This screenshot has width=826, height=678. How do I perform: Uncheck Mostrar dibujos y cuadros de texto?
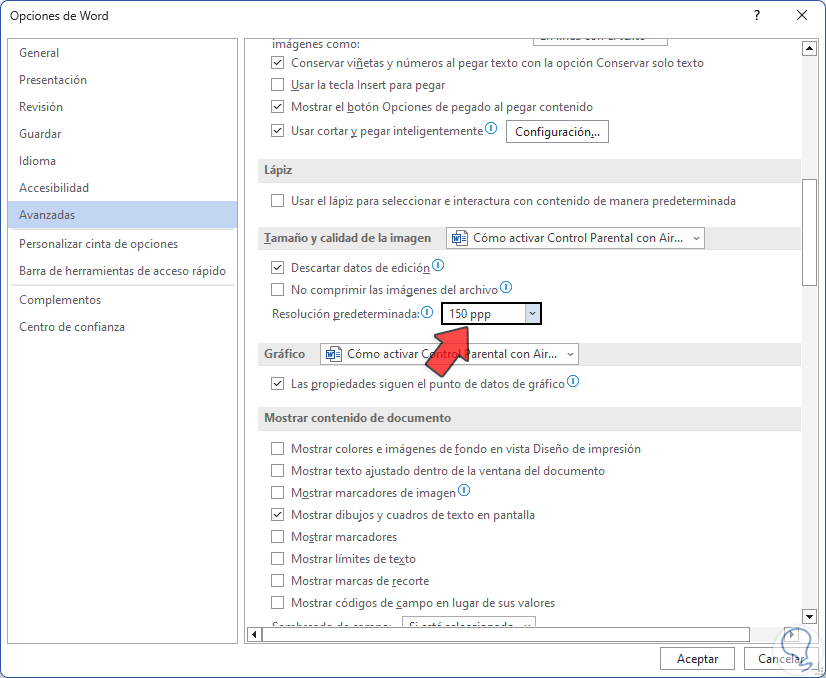277,515
